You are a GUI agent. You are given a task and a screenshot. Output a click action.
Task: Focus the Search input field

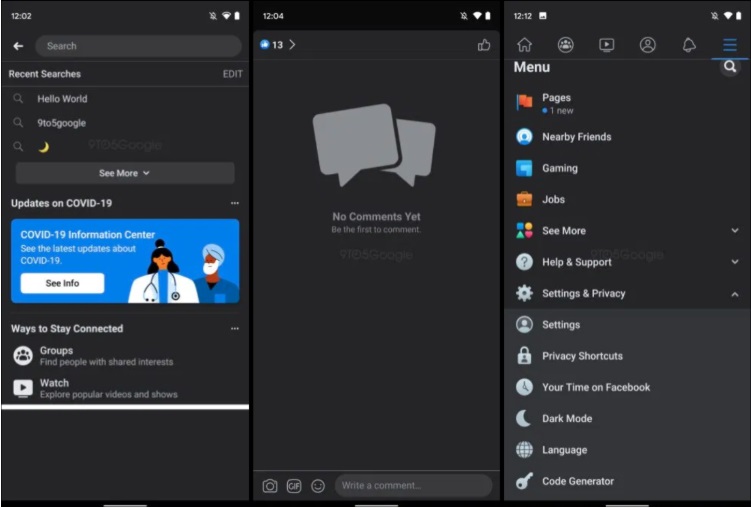pyautogui.click(x=138, y=46)
